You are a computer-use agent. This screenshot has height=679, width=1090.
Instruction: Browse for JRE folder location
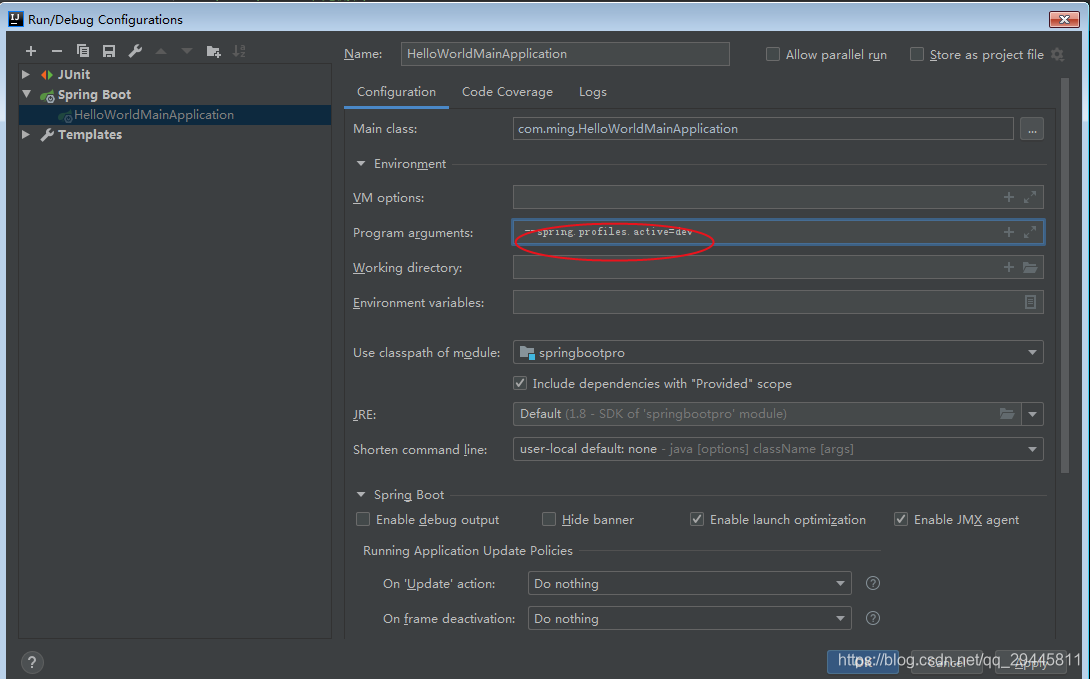click(x=1007, y=414)
